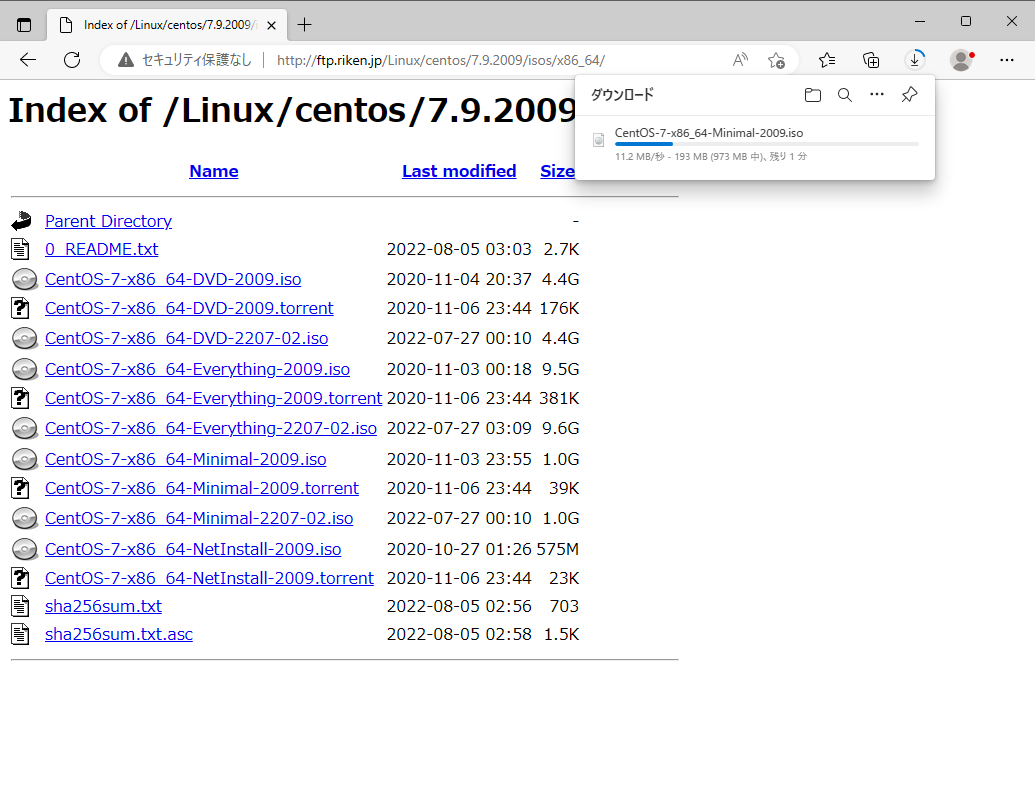
Task: Download CentOS-7-x86_64-DVD-2009.iso
Action: click(x=173, y=279)
